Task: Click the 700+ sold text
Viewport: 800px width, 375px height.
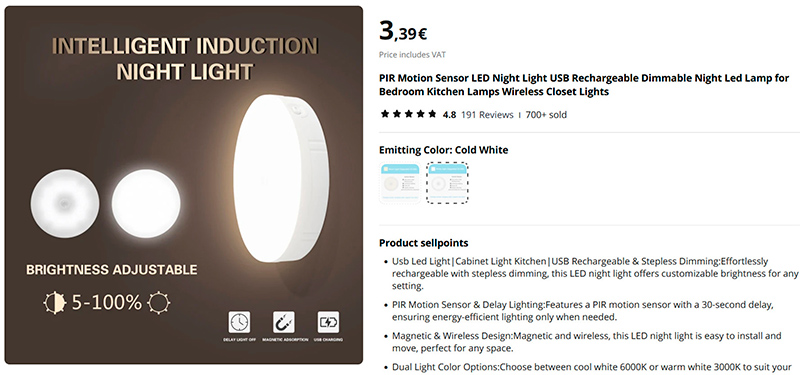Action: (546, 115)
